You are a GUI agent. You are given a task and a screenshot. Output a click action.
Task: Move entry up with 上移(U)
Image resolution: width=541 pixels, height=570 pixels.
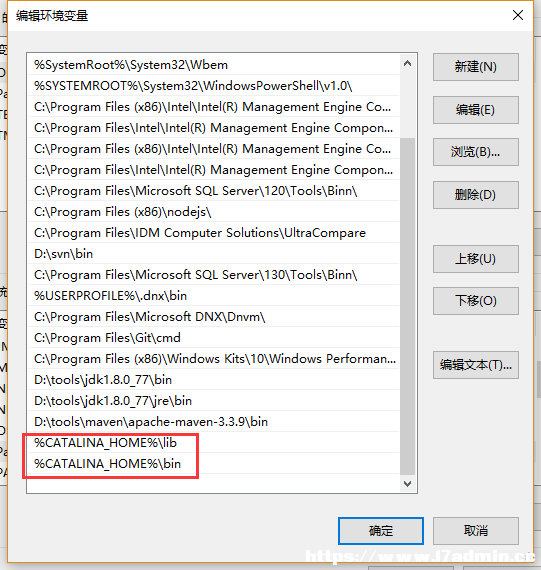click(x=476, y=259)
